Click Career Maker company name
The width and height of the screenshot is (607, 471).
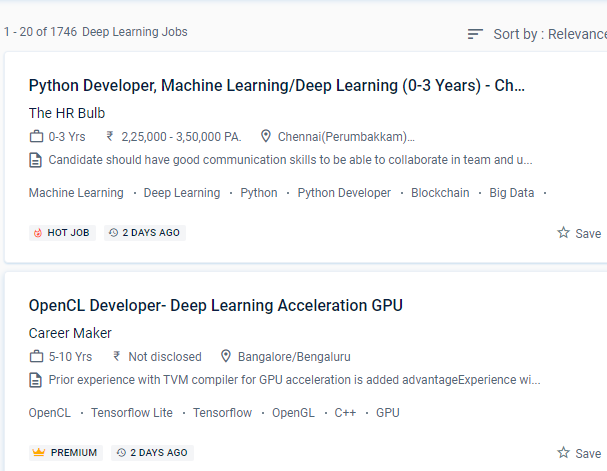coord(70,333)
